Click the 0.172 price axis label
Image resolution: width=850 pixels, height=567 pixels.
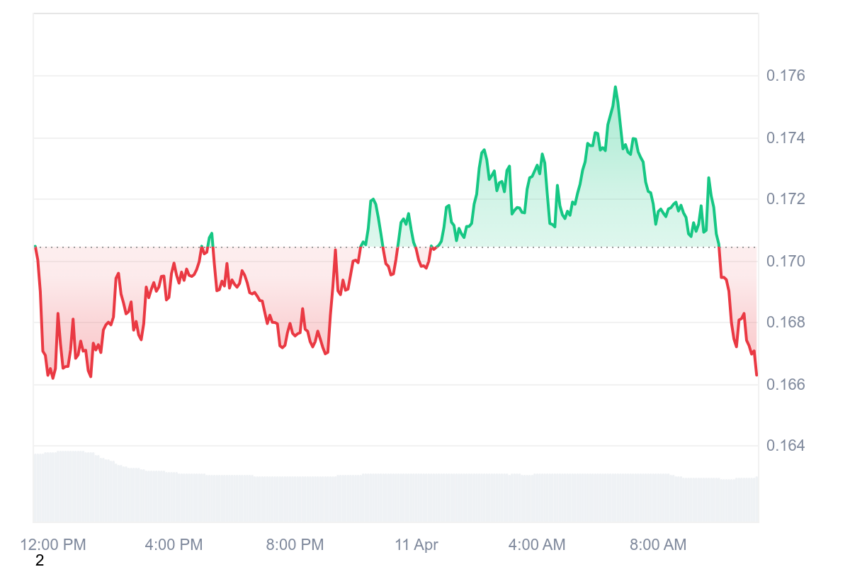[x=785, y=199]
